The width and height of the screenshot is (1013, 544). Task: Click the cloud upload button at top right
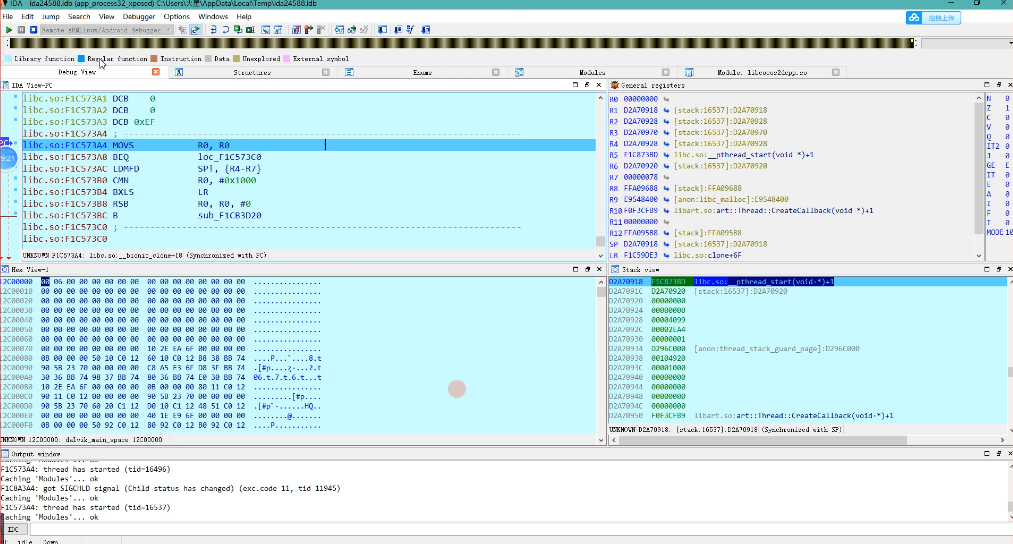click(932, 18)
